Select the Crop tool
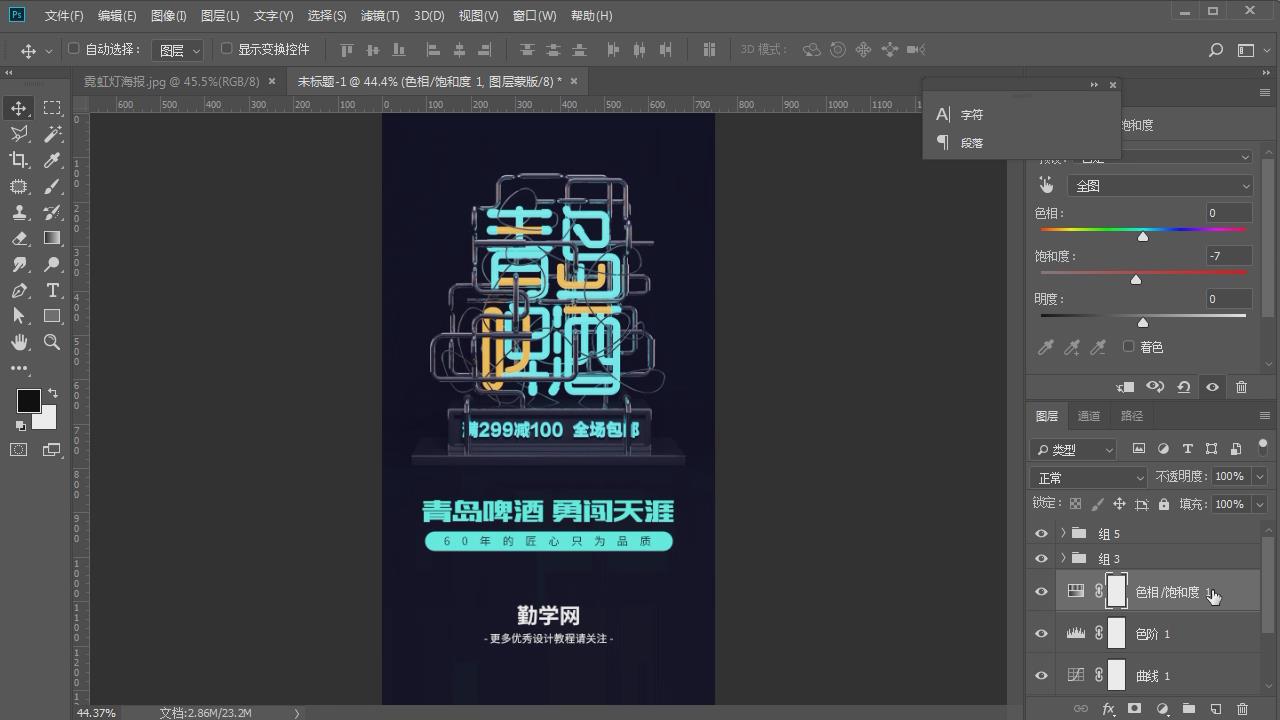 tap(19, 160)
